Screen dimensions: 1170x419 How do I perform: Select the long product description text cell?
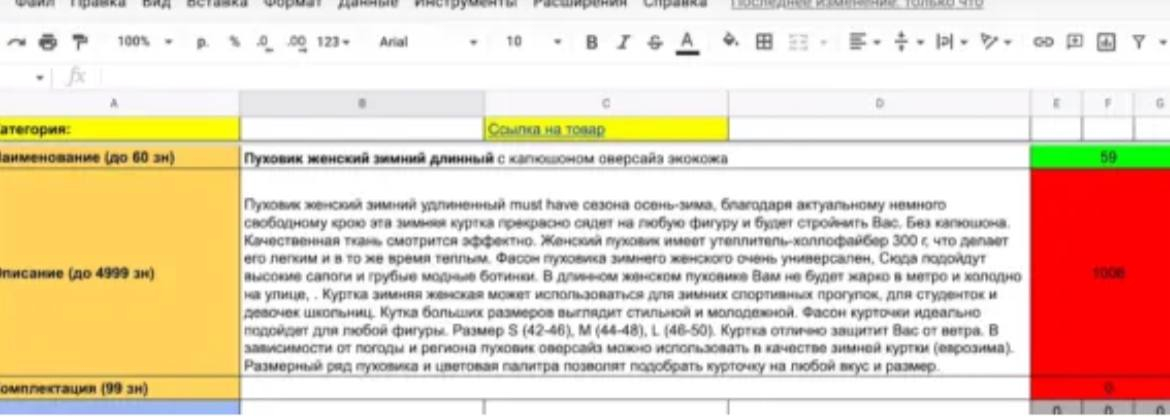[x=635, y=273]
